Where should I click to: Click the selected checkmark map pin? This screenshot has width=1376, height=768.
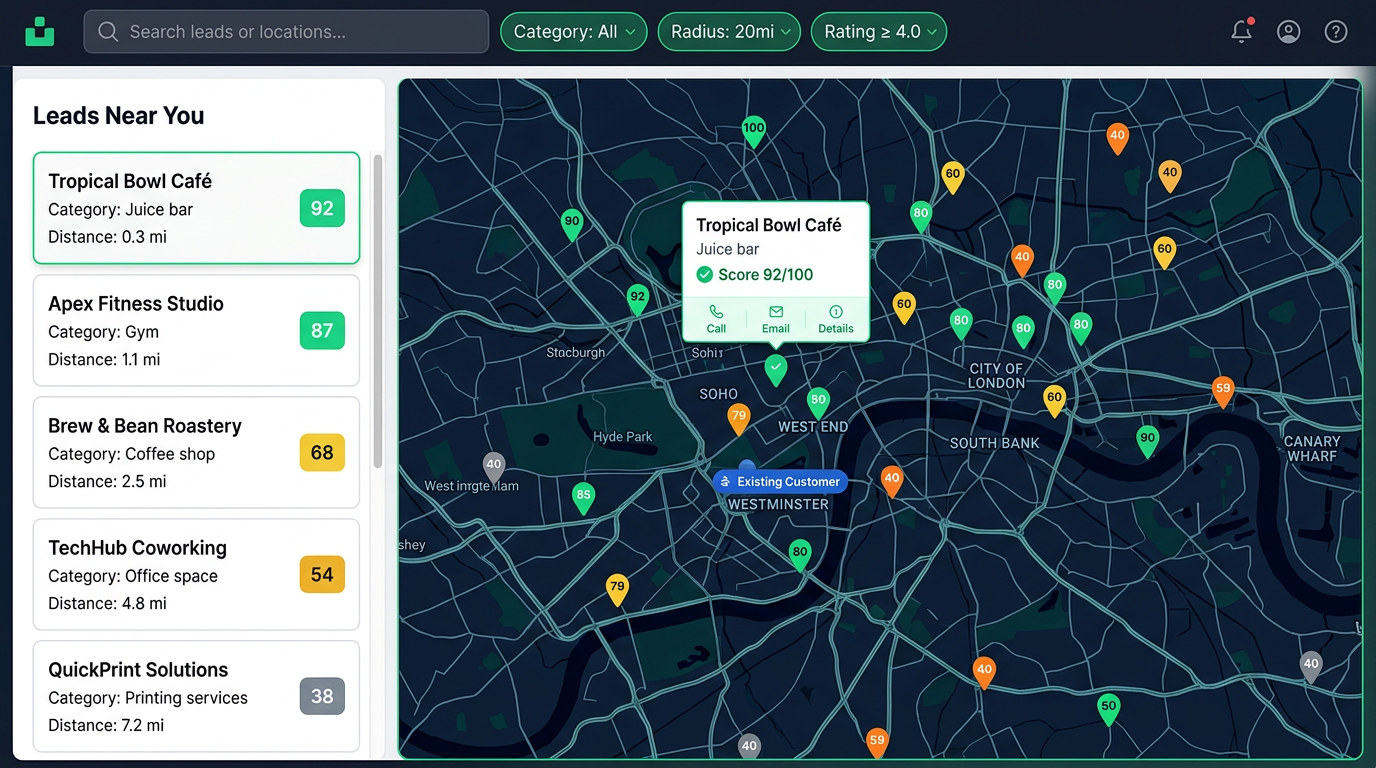click(776, 370)
